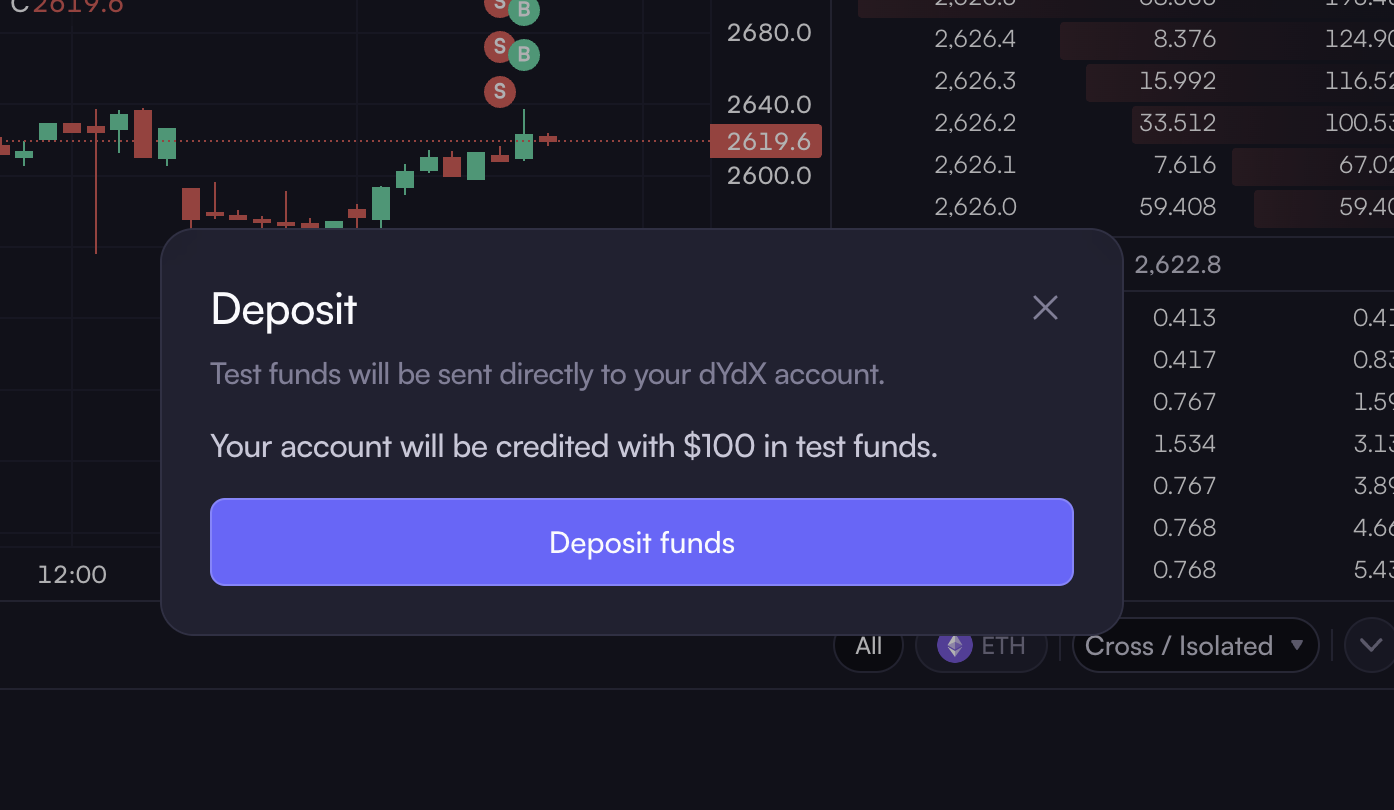This screenshot has width=1394, height=810.
Task: Close the Deposit dialog with the X
Action: (1045, 307)
